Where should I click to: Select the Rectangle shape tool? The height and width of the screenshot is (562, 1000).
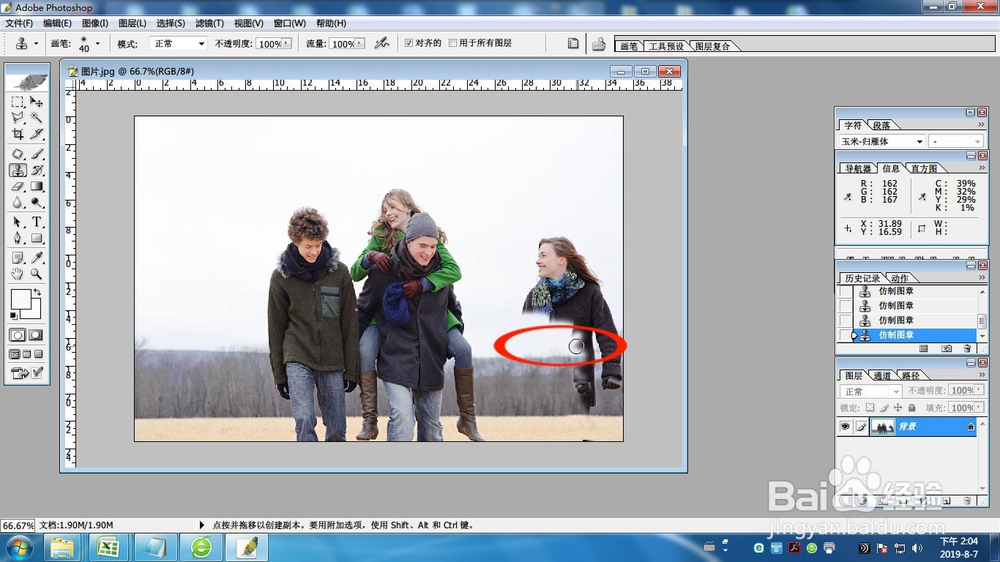click(37, 238)
